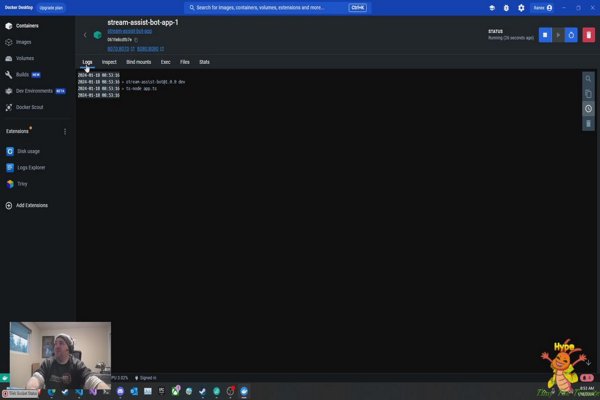Open the second port mapping link
Viewport: 600px width, 400px height.
click(150, 49)
